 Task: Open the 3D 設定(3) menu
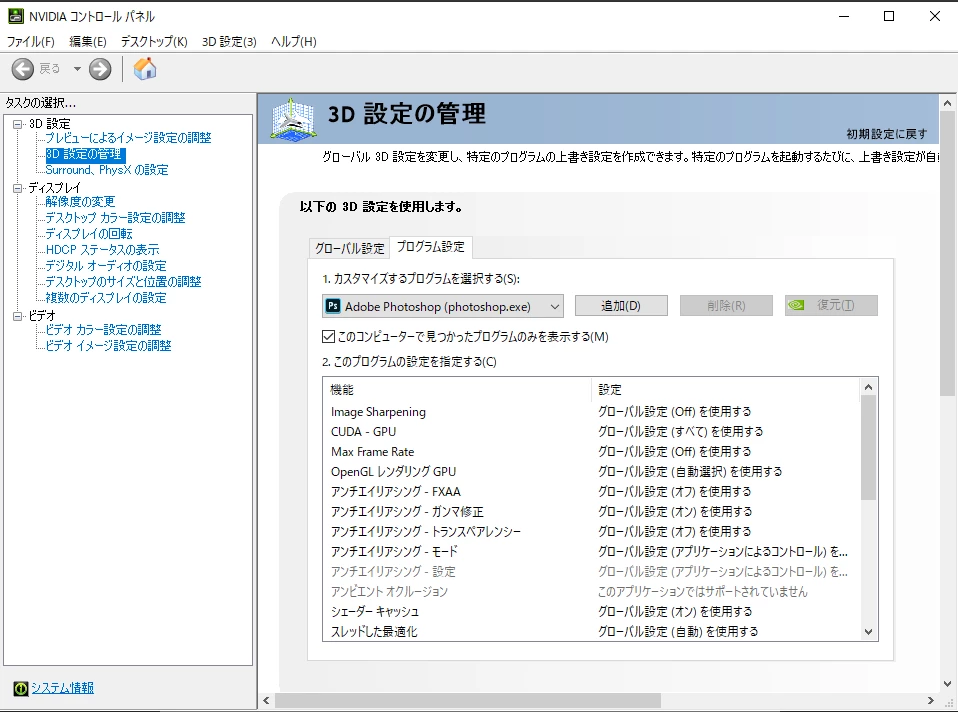229,42
